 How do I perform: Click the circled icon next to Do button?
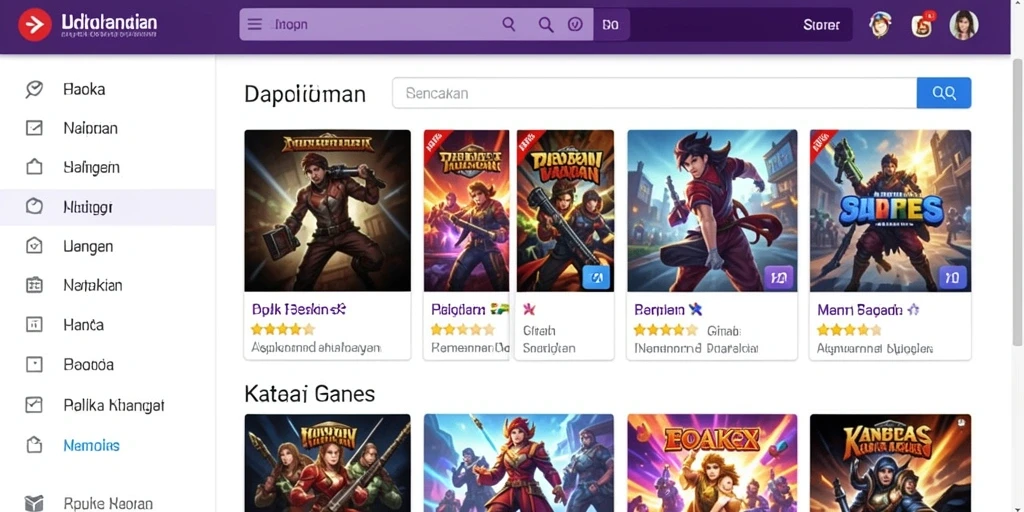575,25
